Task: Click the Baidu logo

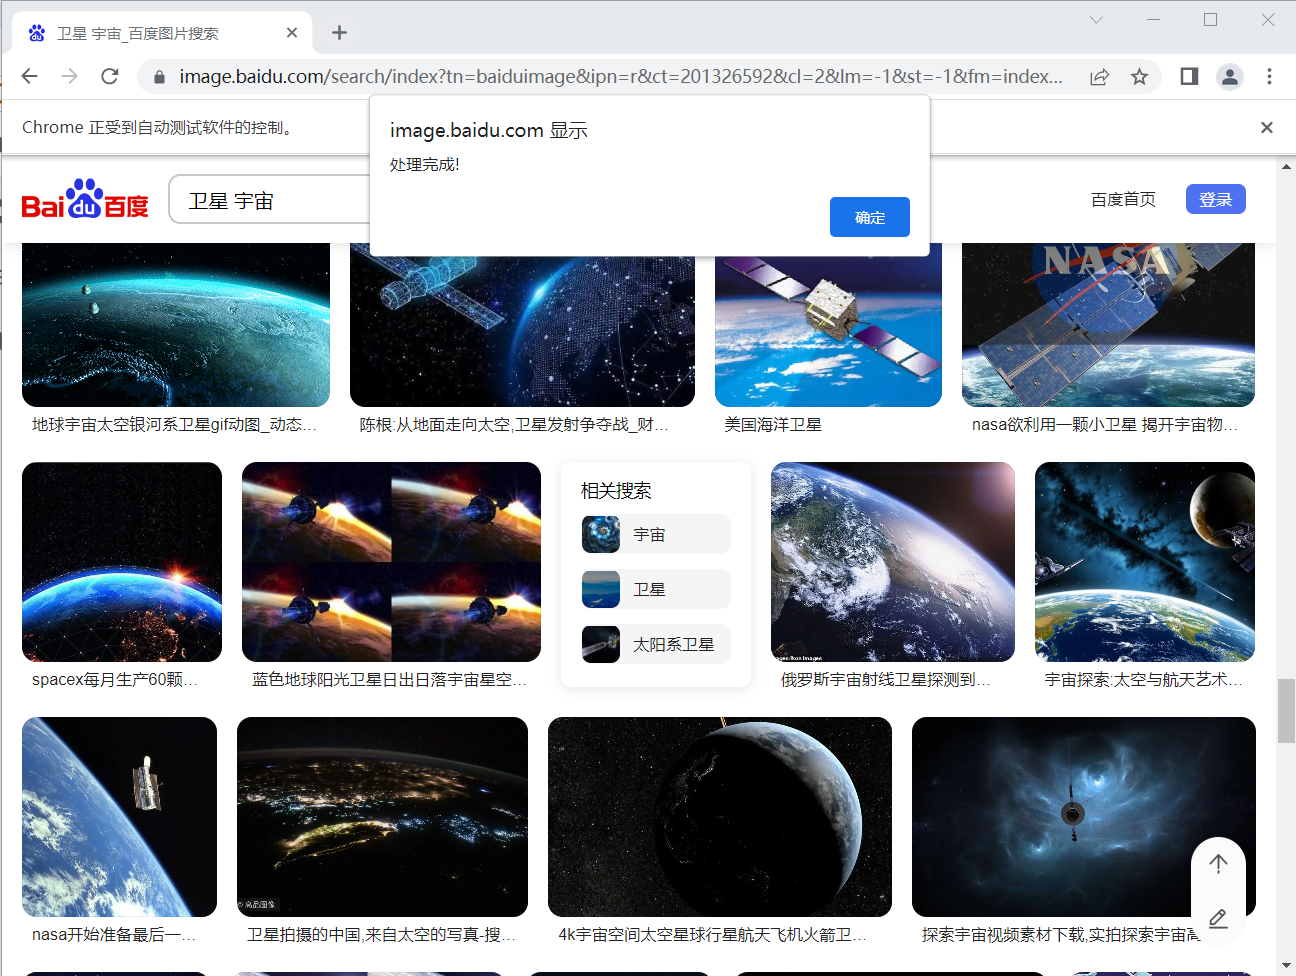Action: [x=84, y=199]
